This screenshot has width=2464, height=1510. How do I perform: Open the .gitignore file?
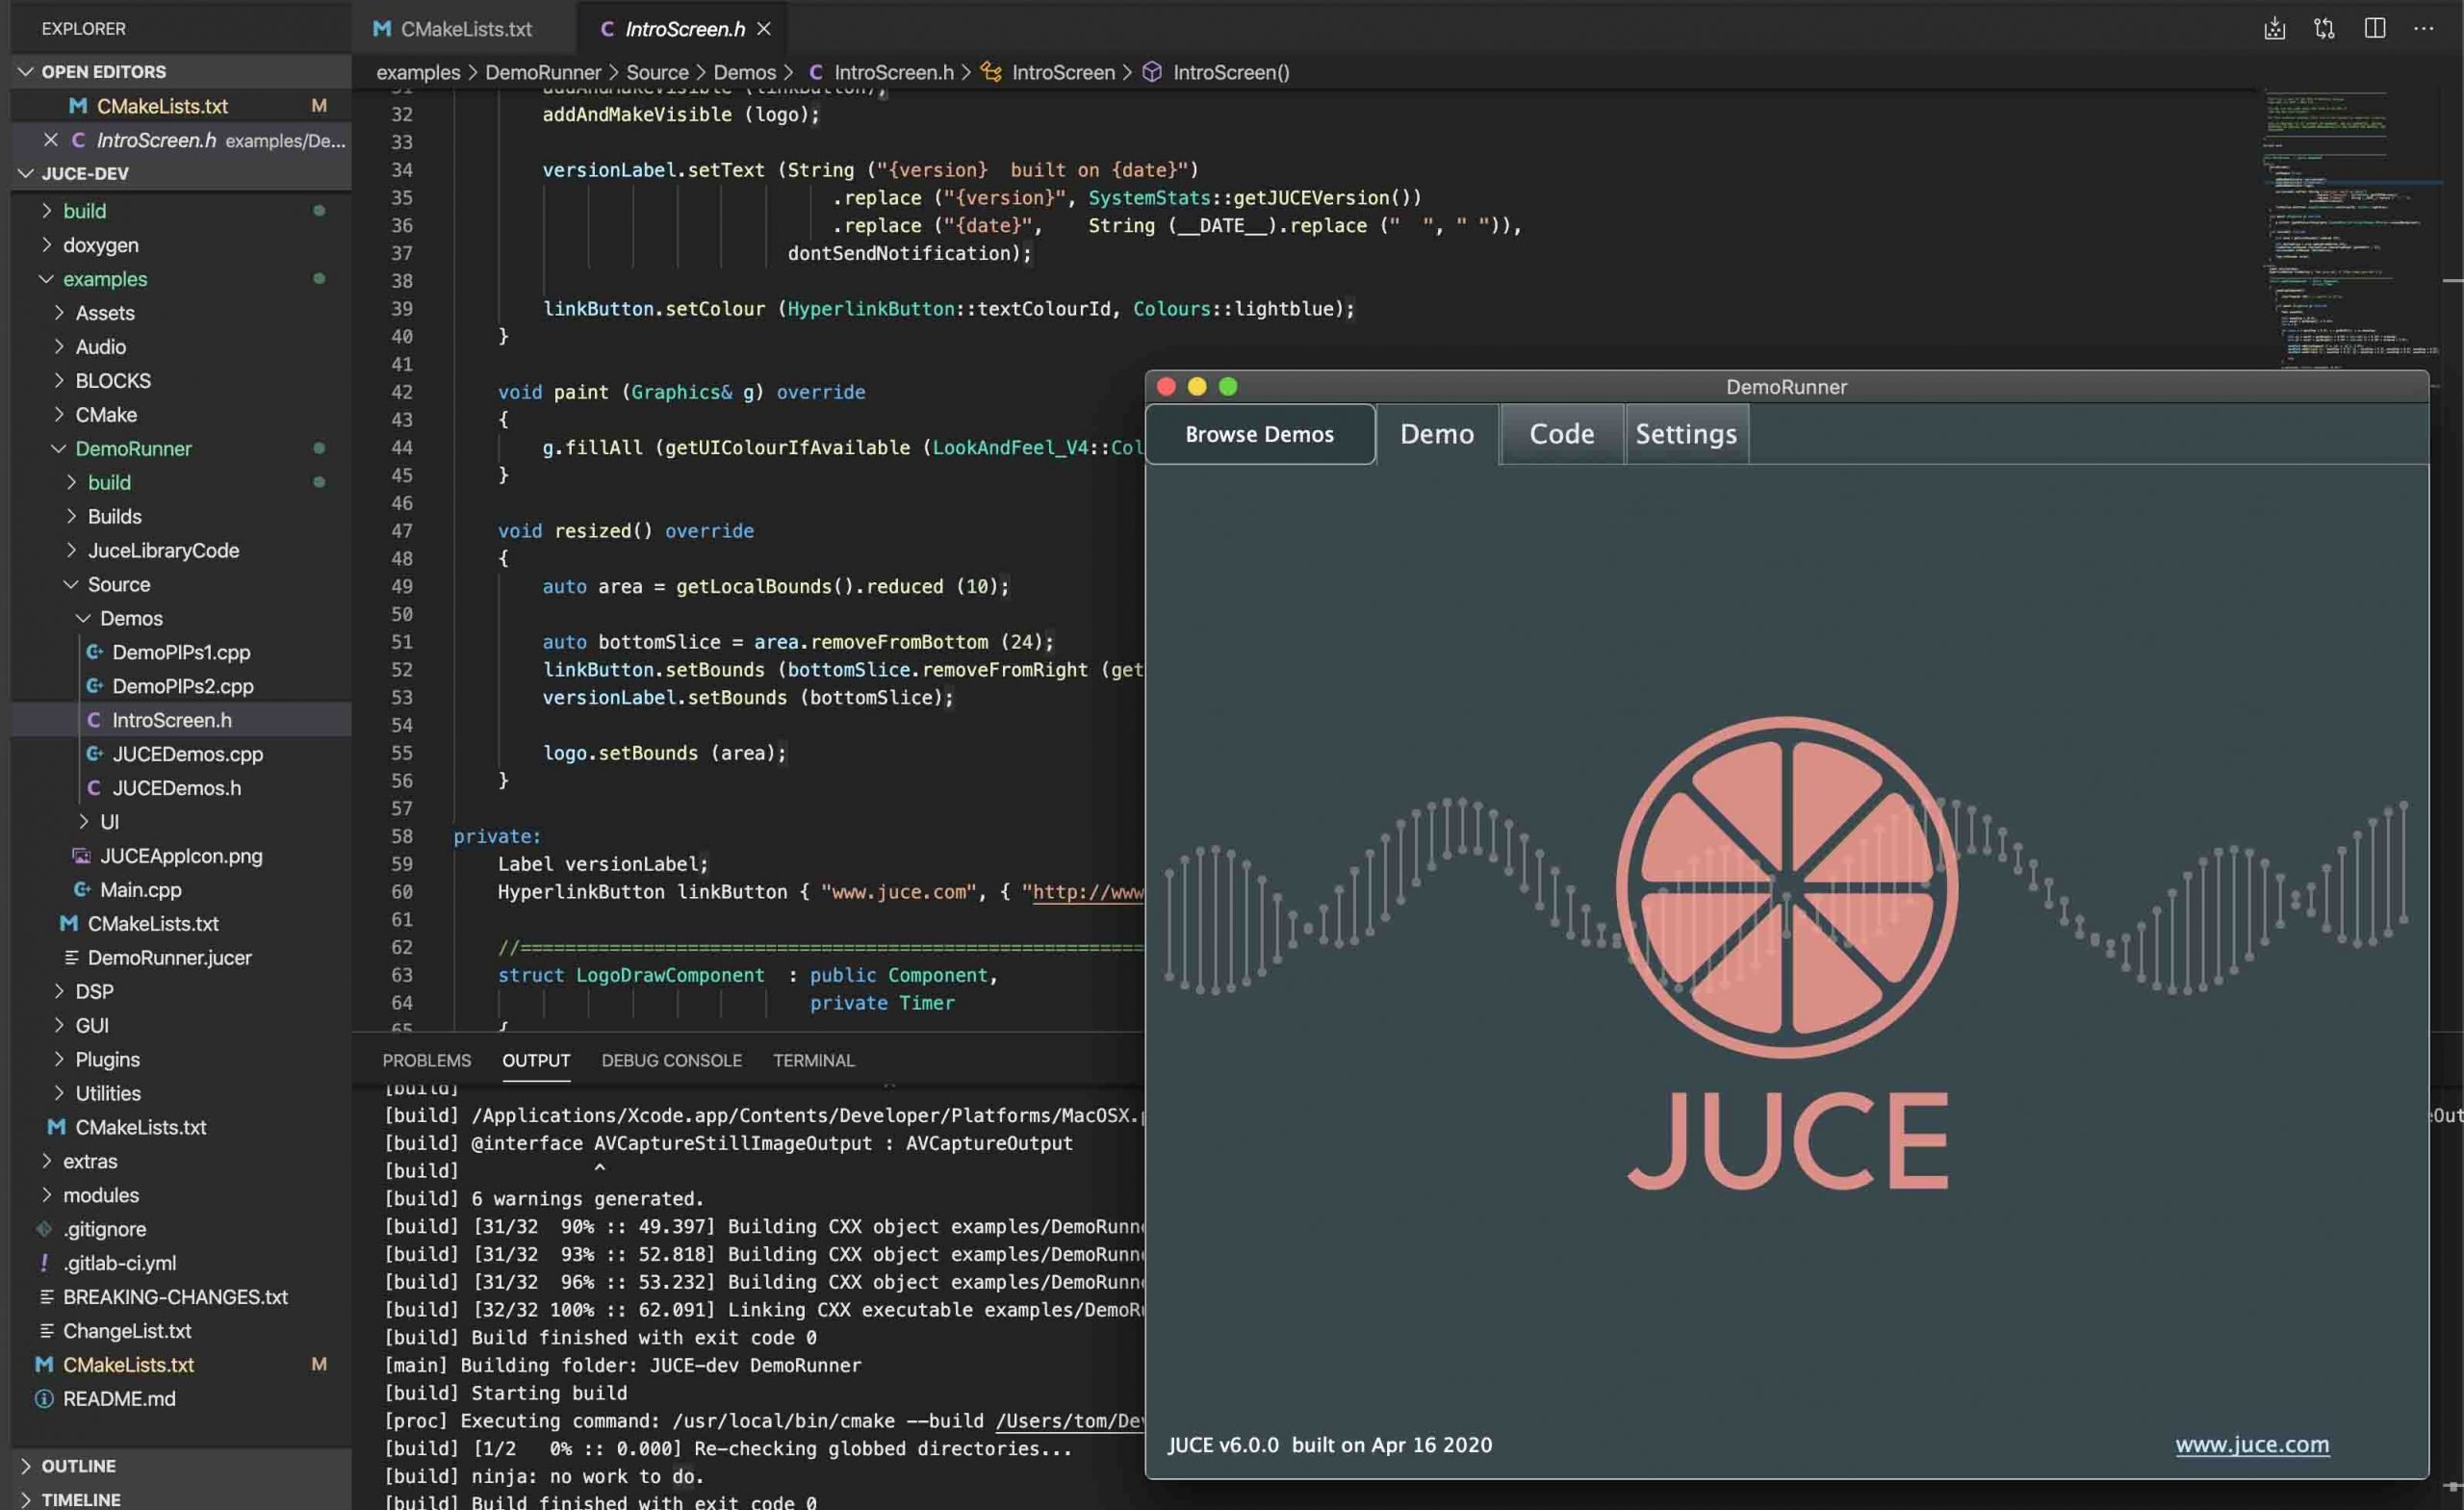tap(104, 1229)
